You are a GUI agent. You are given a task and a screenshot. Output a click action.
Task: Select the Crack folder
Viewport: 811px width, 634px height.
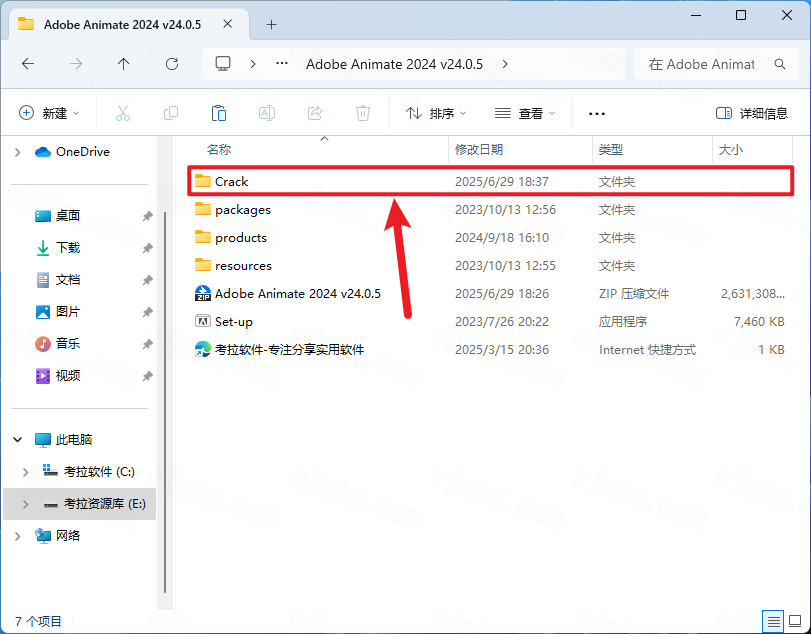click(x=232, y=182)
